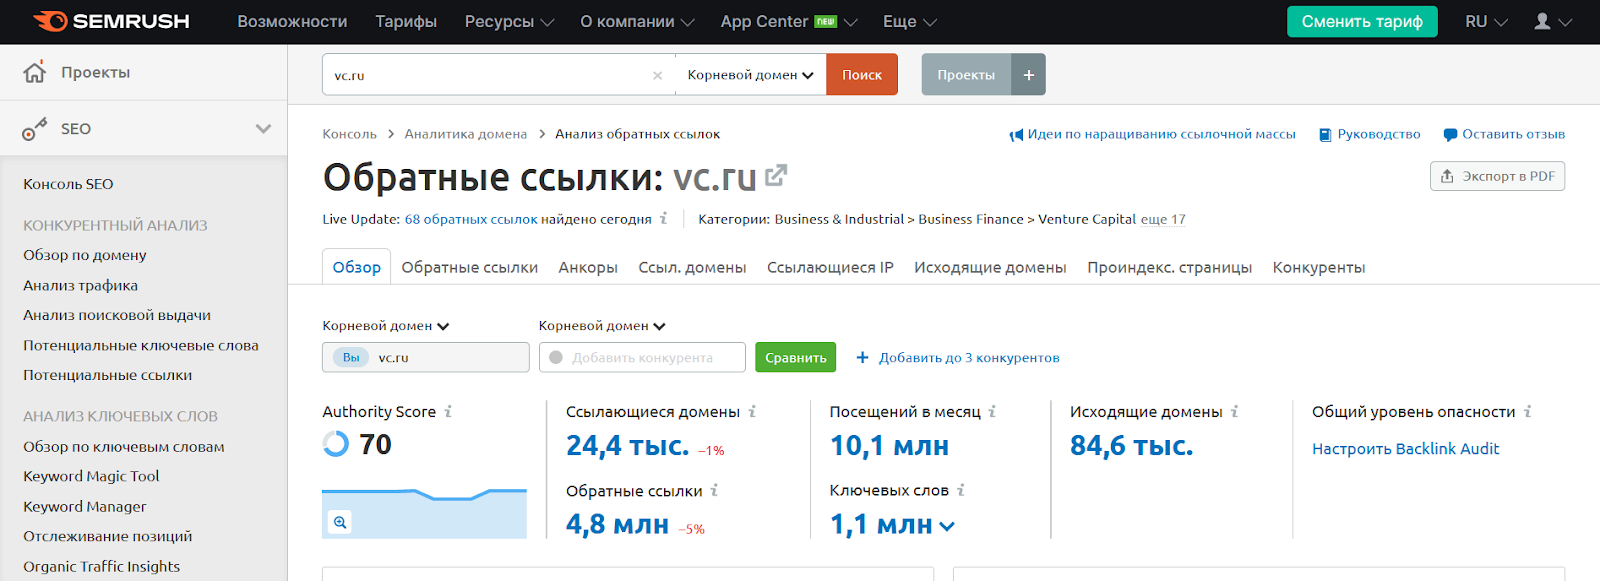Click info icon beside Исходящие домены

click(x=1234, y=411)
